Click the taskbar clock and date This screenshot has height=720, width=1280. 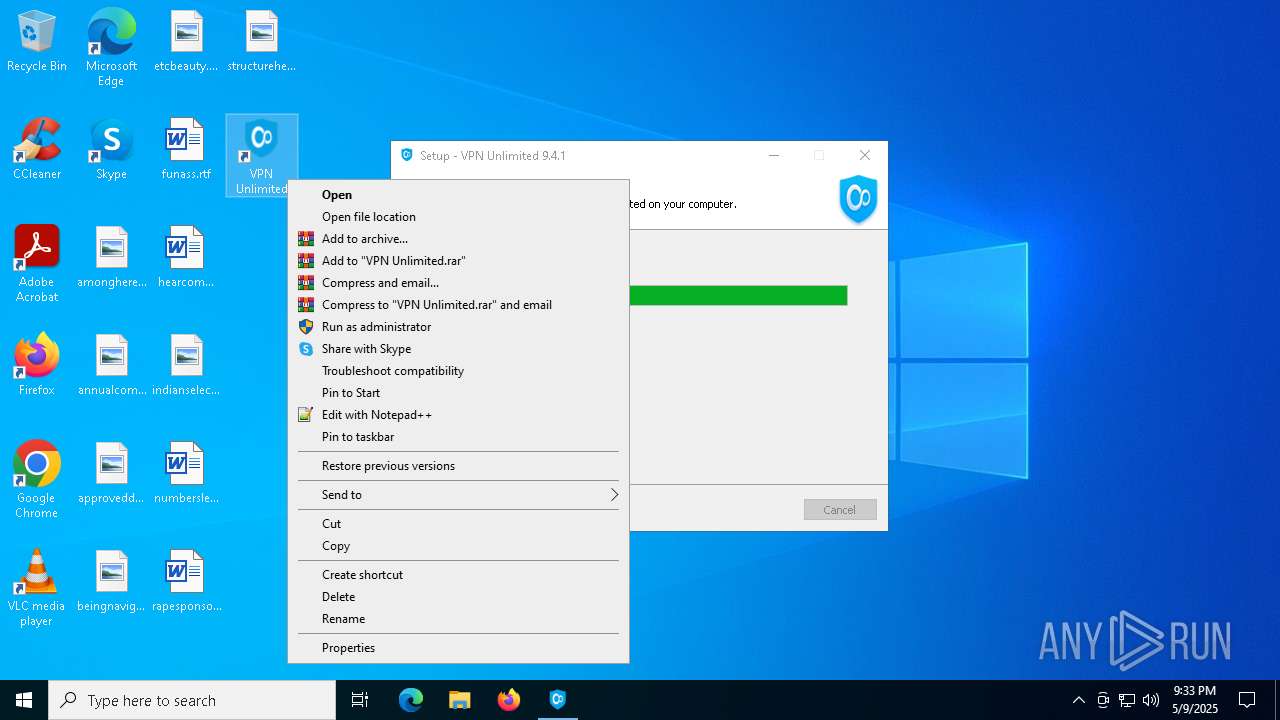click(1195, 700)
